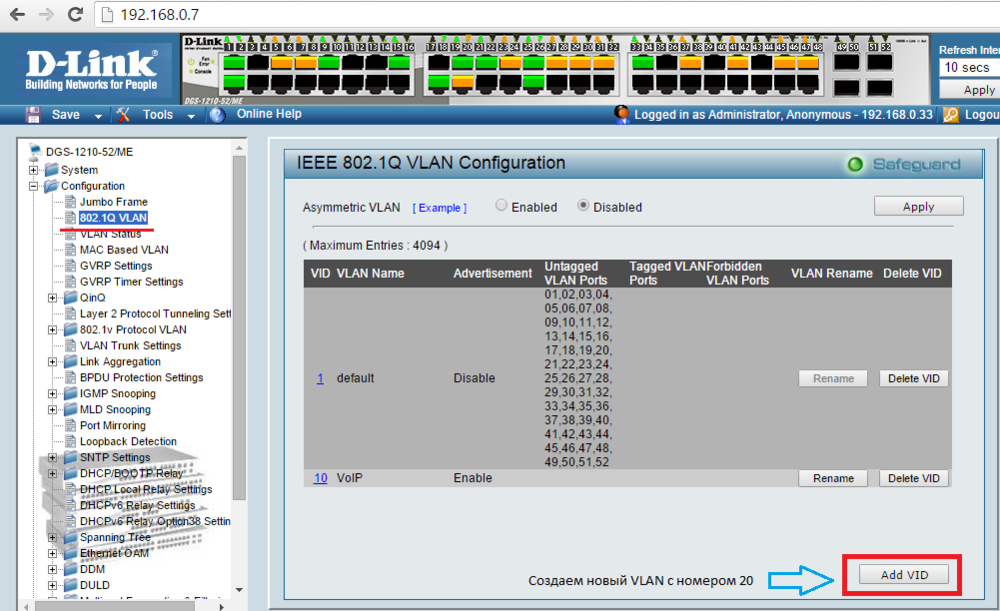
Task: Open the Tools dropdown menu
Action: (191, 116)
